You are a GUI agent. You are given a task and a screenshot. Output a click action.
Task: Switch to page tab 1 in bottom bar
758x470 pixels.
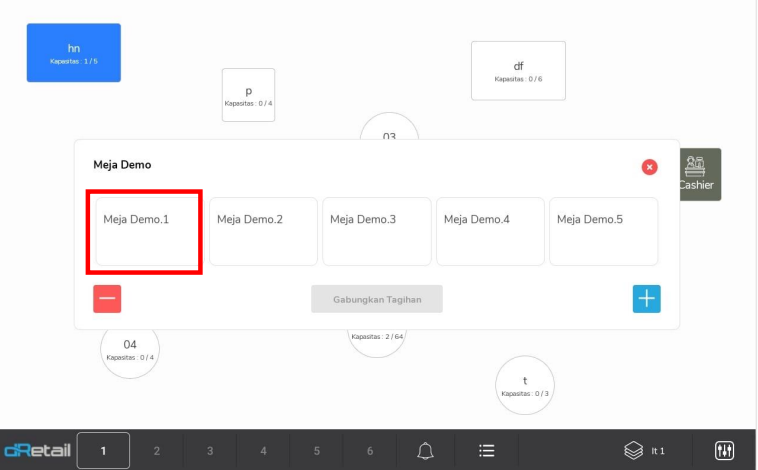(x=103, y=451)
